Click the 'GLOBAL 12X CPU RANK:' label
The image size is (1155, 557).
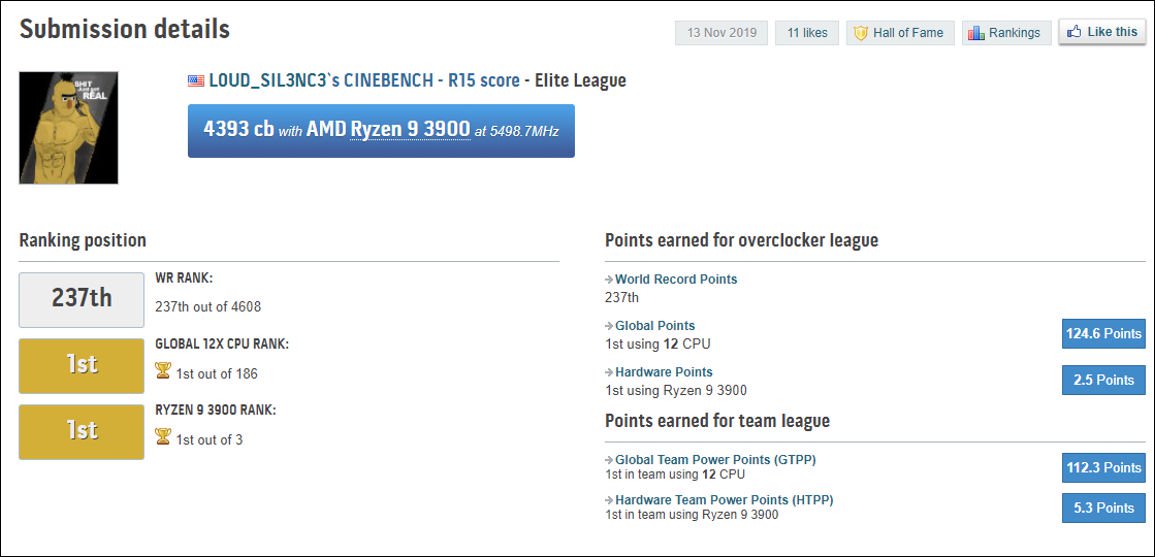(x=222, y=344)
